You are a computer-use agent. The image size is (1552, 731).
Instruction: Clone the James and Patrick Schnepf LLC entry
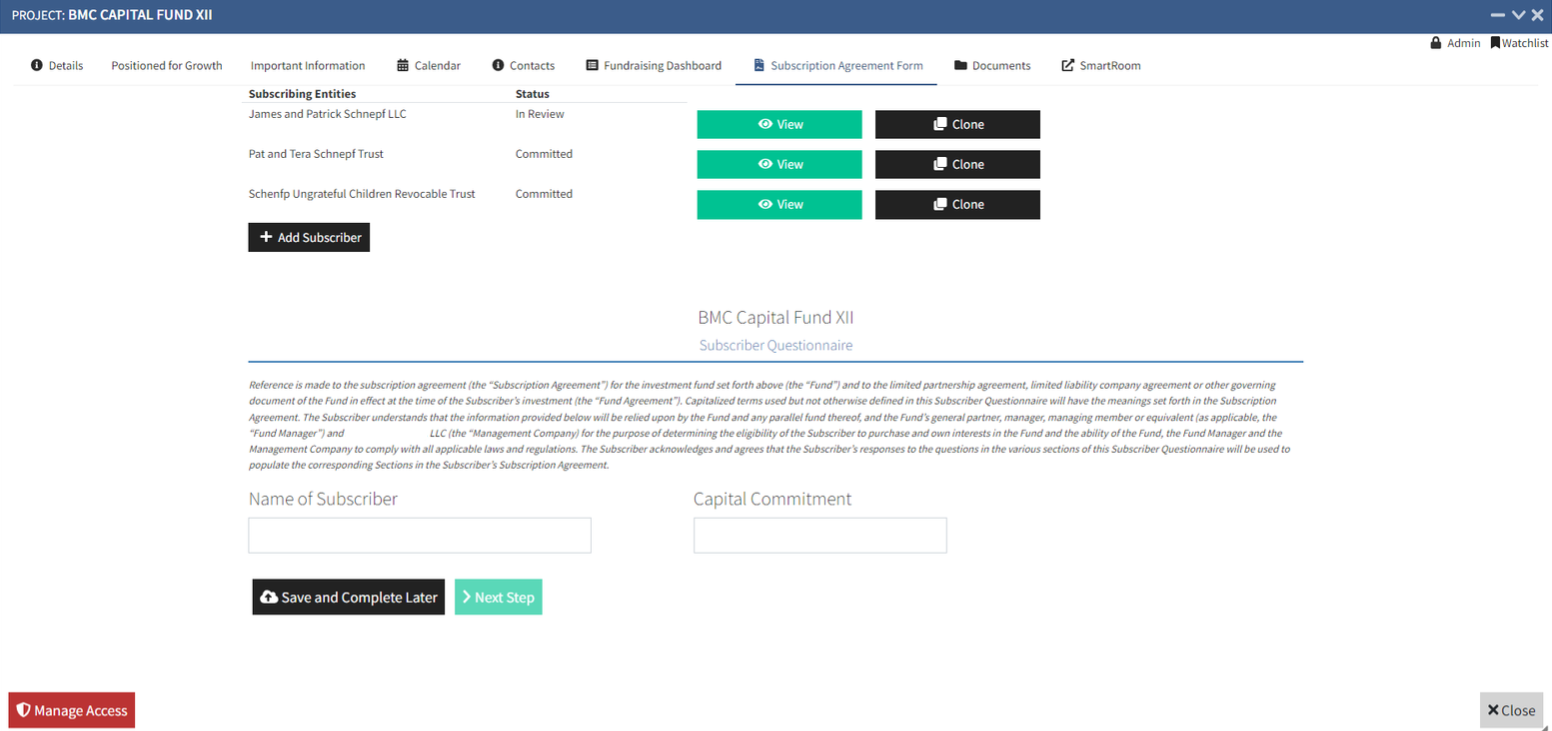click(x=957, y=124)
